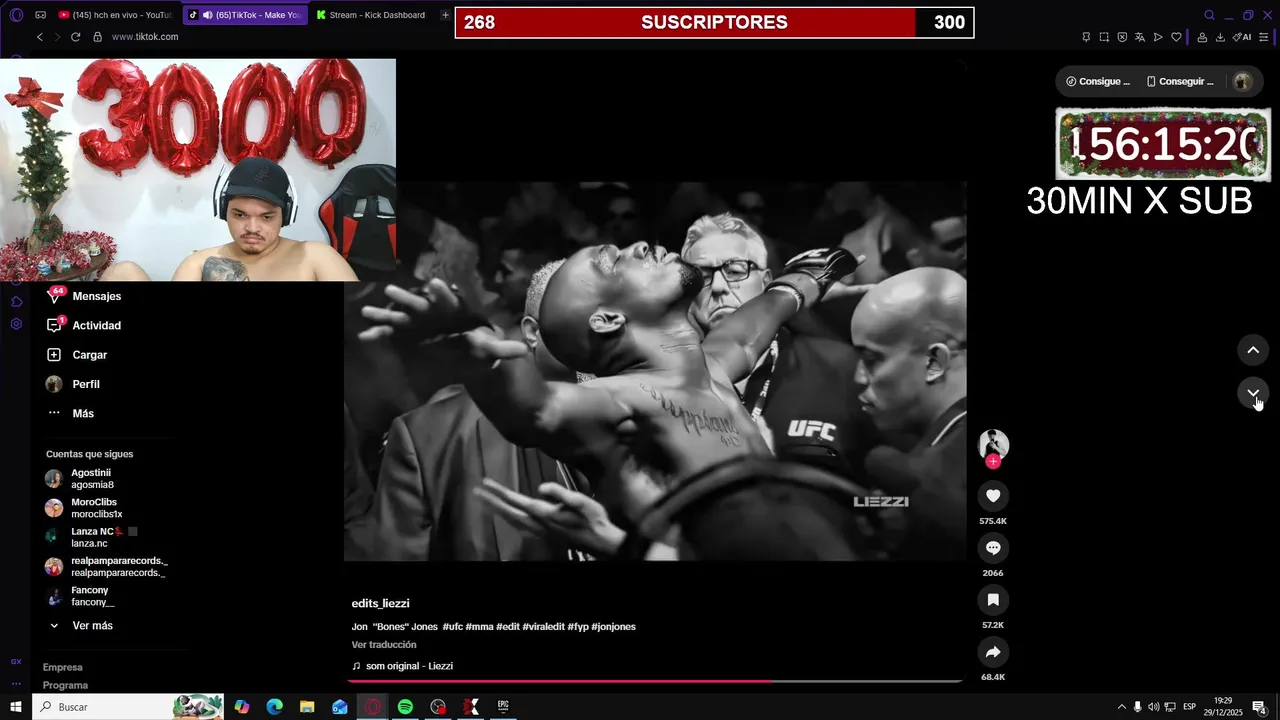Seek the video progress bar

pos(656,681)
